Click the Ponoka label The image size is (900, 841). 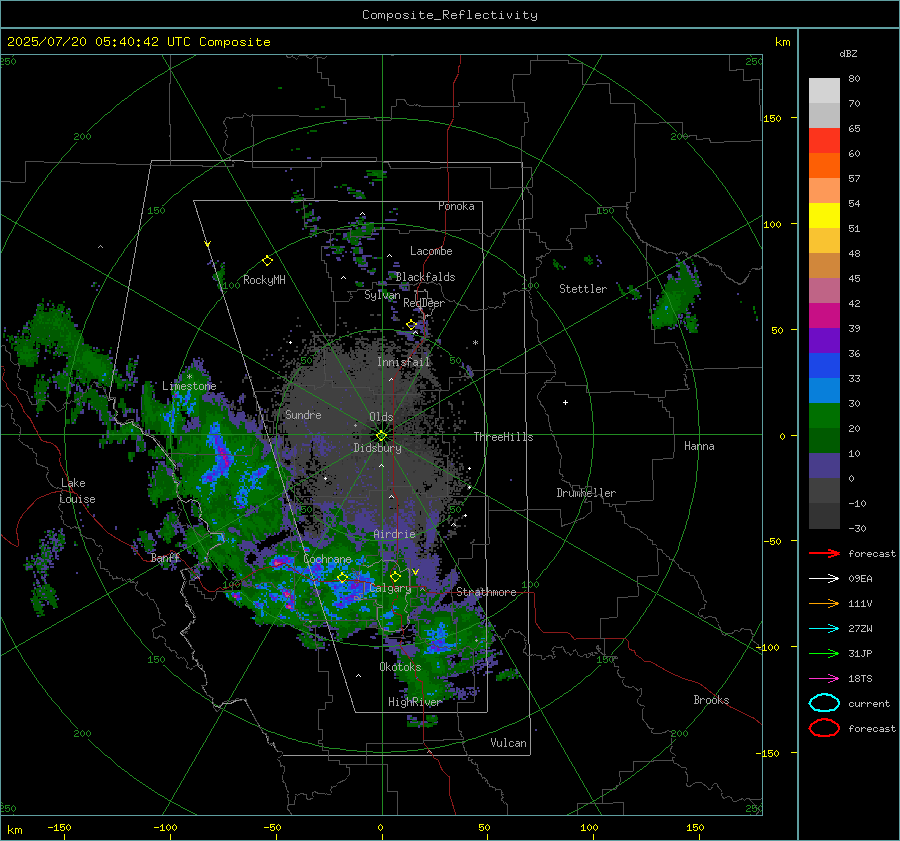click(456, 206)
